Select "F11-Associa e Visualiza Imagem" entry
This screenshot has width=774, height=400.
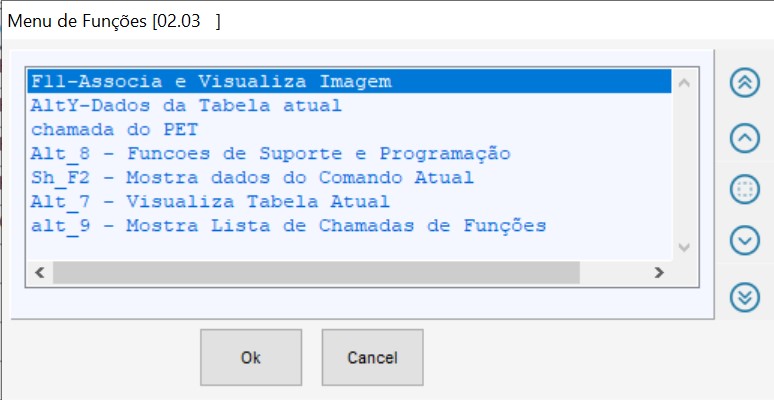coord(210,81)
